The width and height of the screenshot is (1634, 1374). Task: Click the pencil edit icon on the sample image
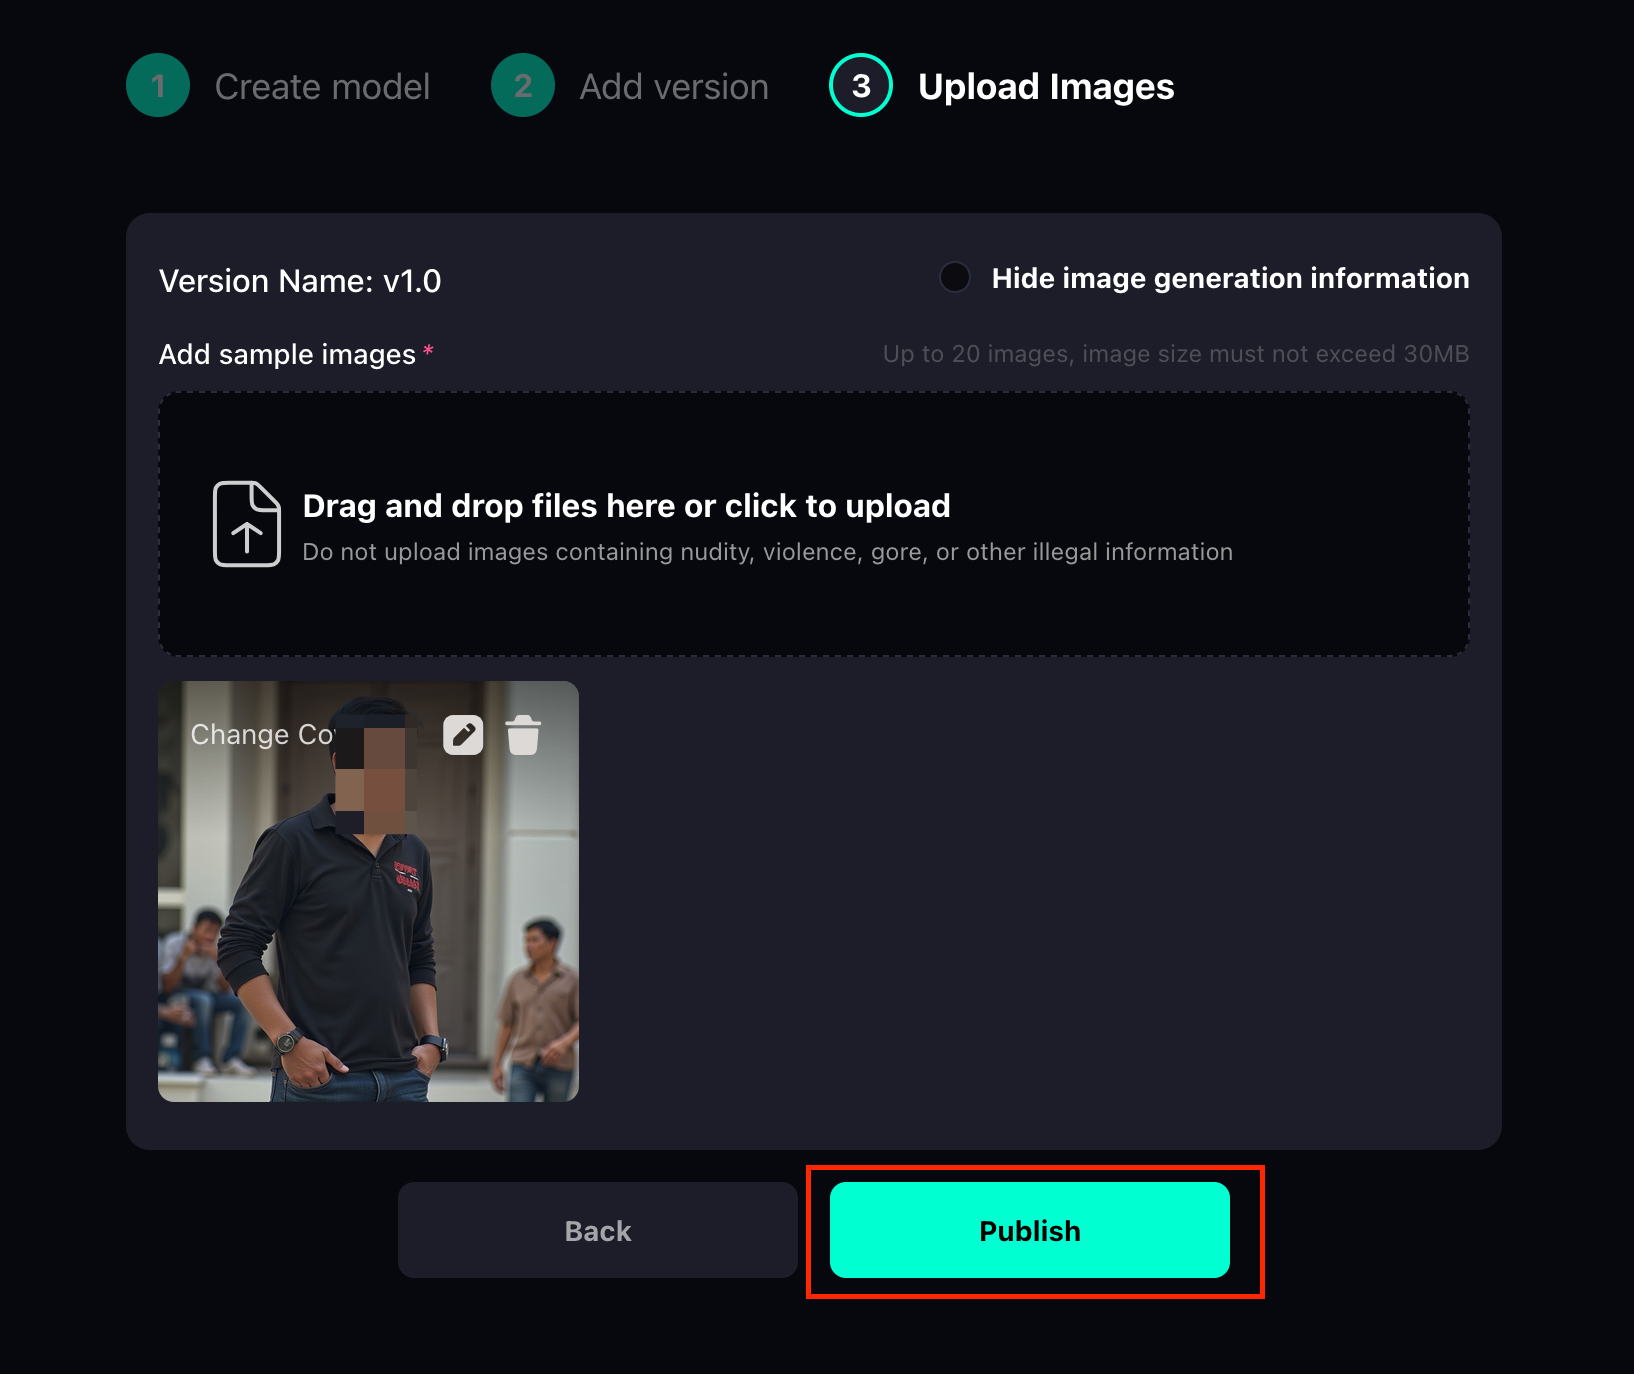(462, 734)
